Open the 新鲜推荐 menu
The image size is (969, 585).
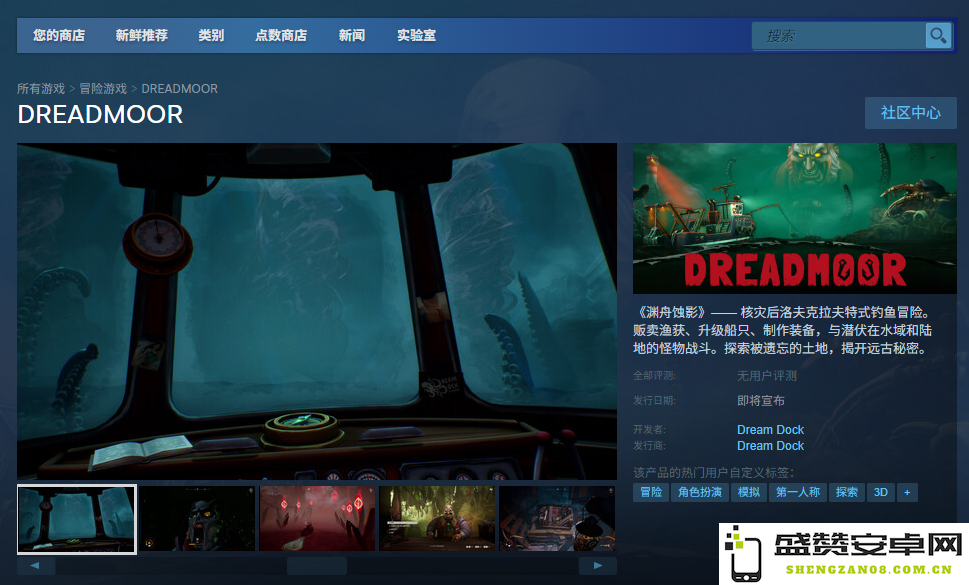pos(142,35)
